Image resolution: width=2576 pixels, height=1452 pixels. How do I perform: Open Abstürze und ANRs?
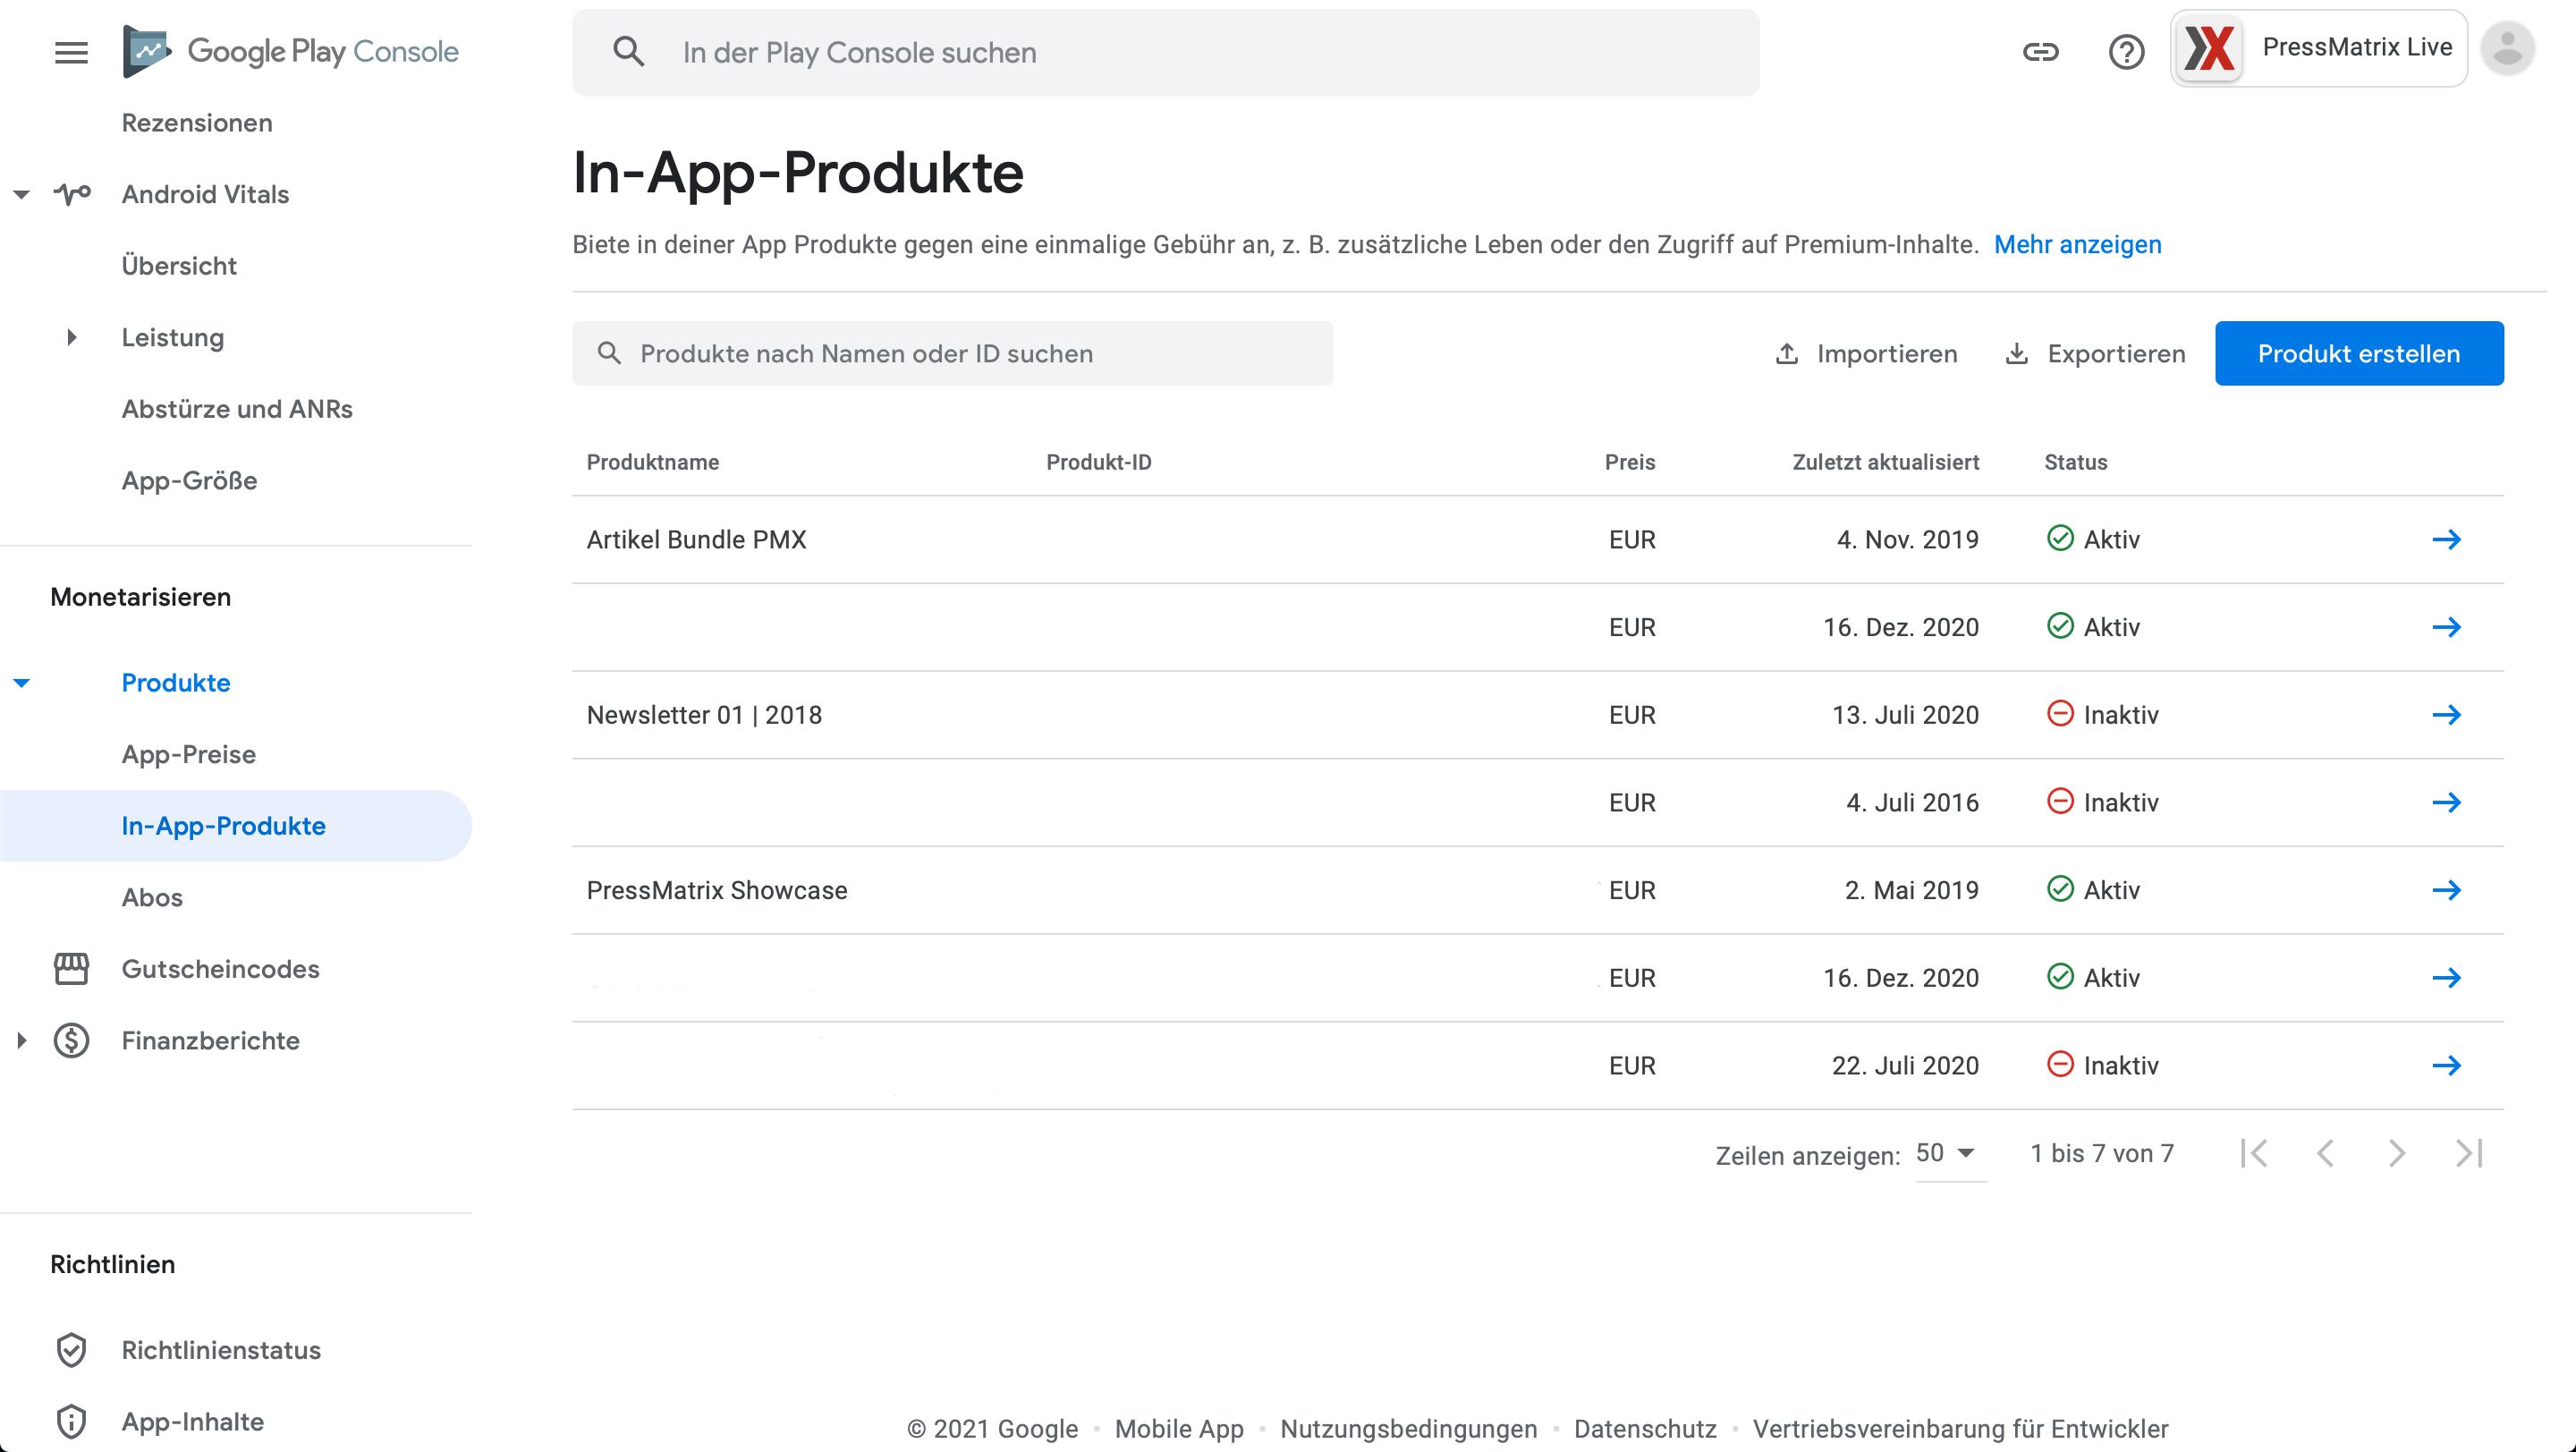tap(237, 409)
